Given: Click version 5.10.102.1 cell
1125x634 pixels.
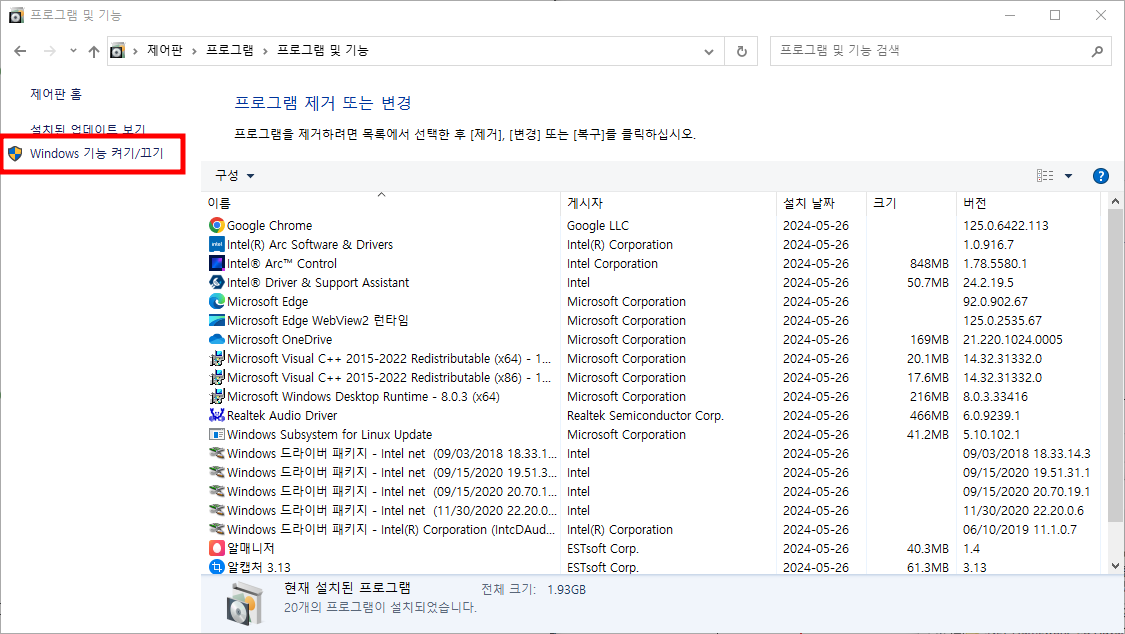Looking at the screenshot, I should click(x=991, y=435).
